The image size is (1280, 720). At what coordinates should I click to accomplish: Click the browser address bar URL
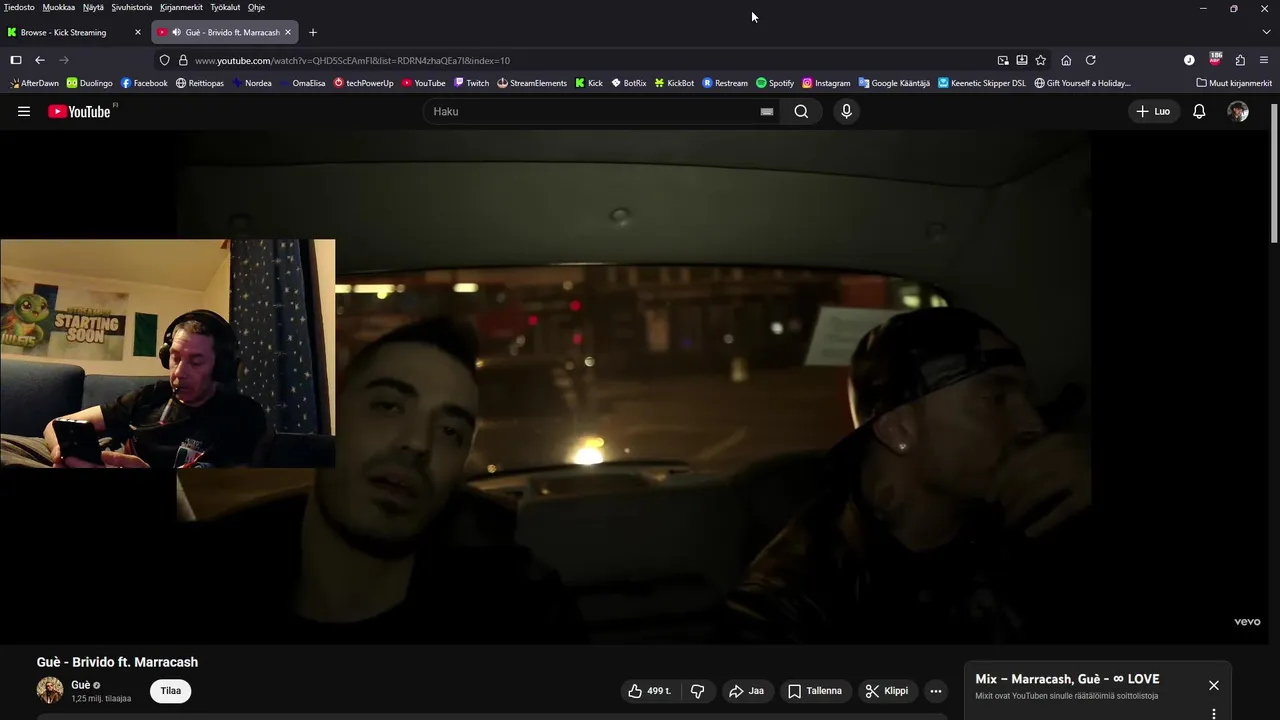[352, 60]
